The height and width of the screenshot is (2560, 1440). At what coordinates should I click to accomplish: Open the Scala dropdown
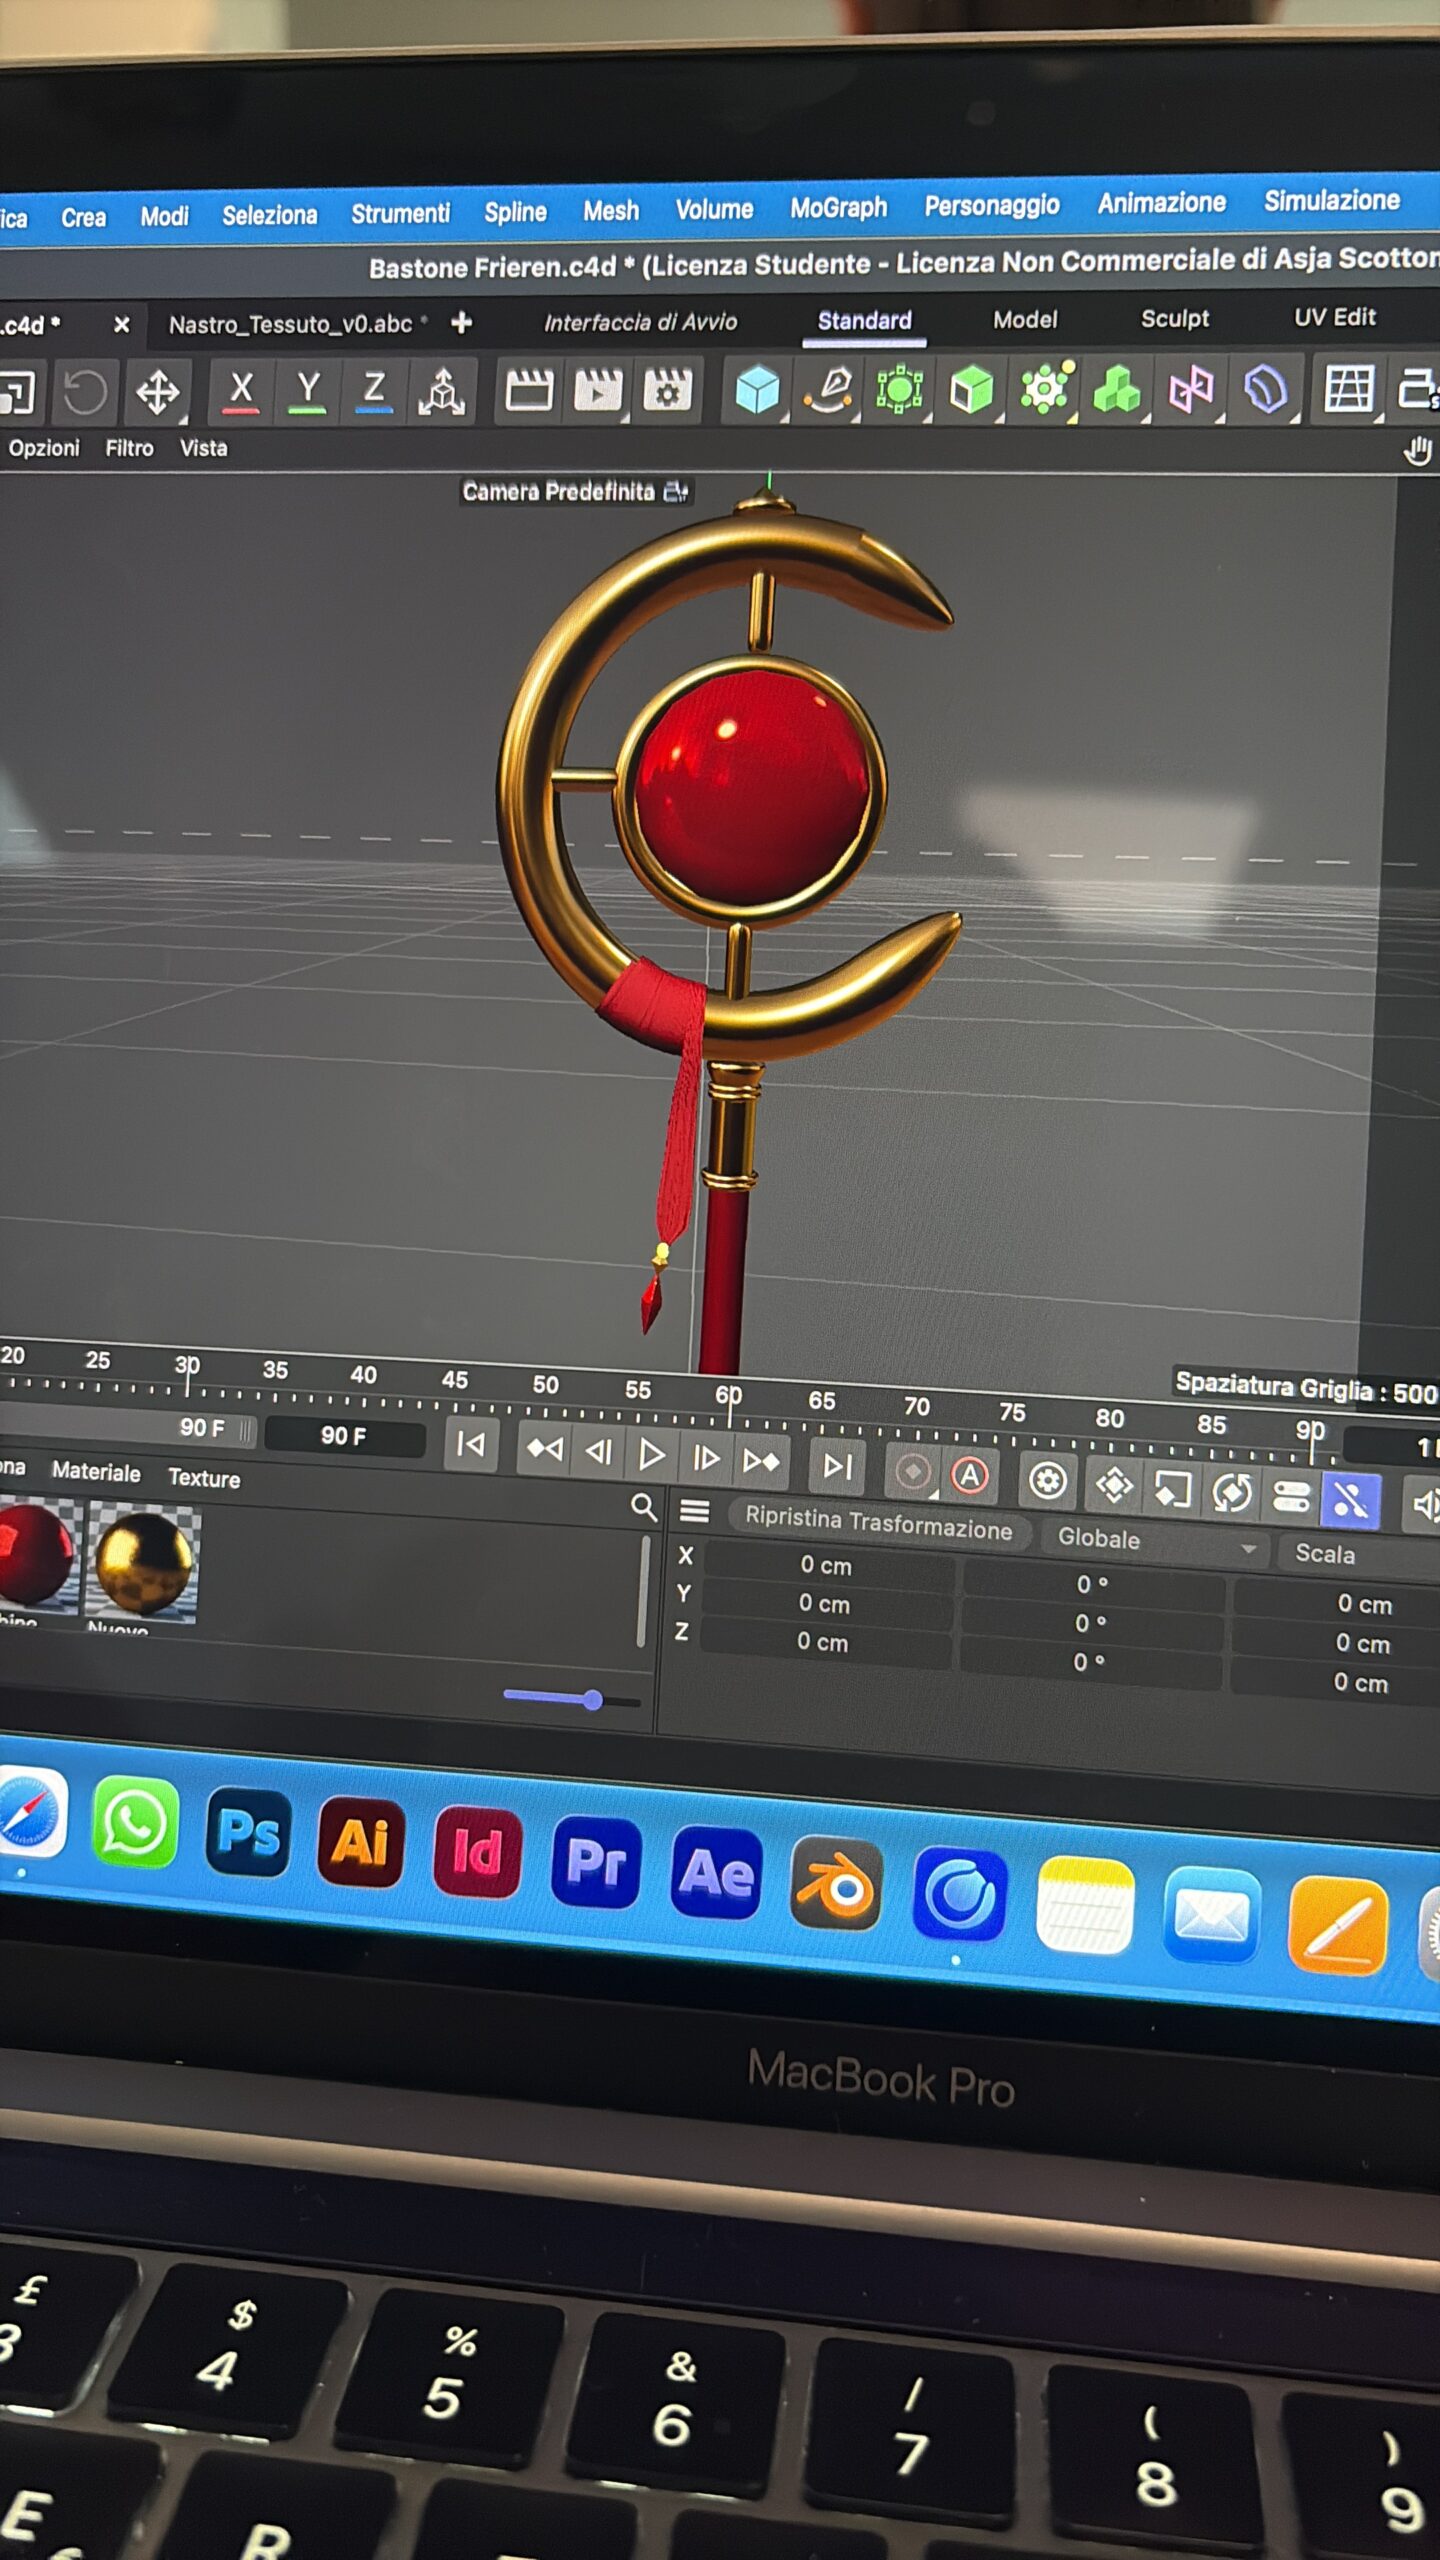tap(1362, 1554)
